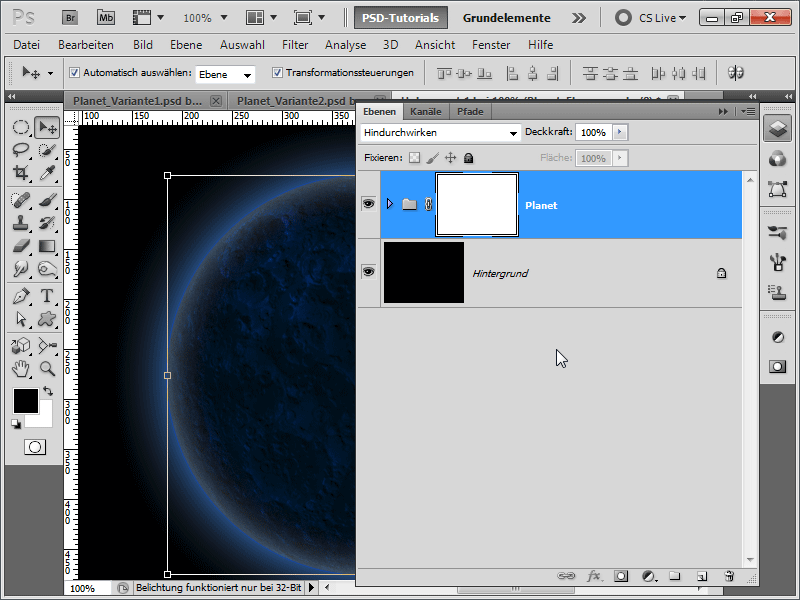Delete layer with trash icon

pyautogui.click(x=729, y=576)
